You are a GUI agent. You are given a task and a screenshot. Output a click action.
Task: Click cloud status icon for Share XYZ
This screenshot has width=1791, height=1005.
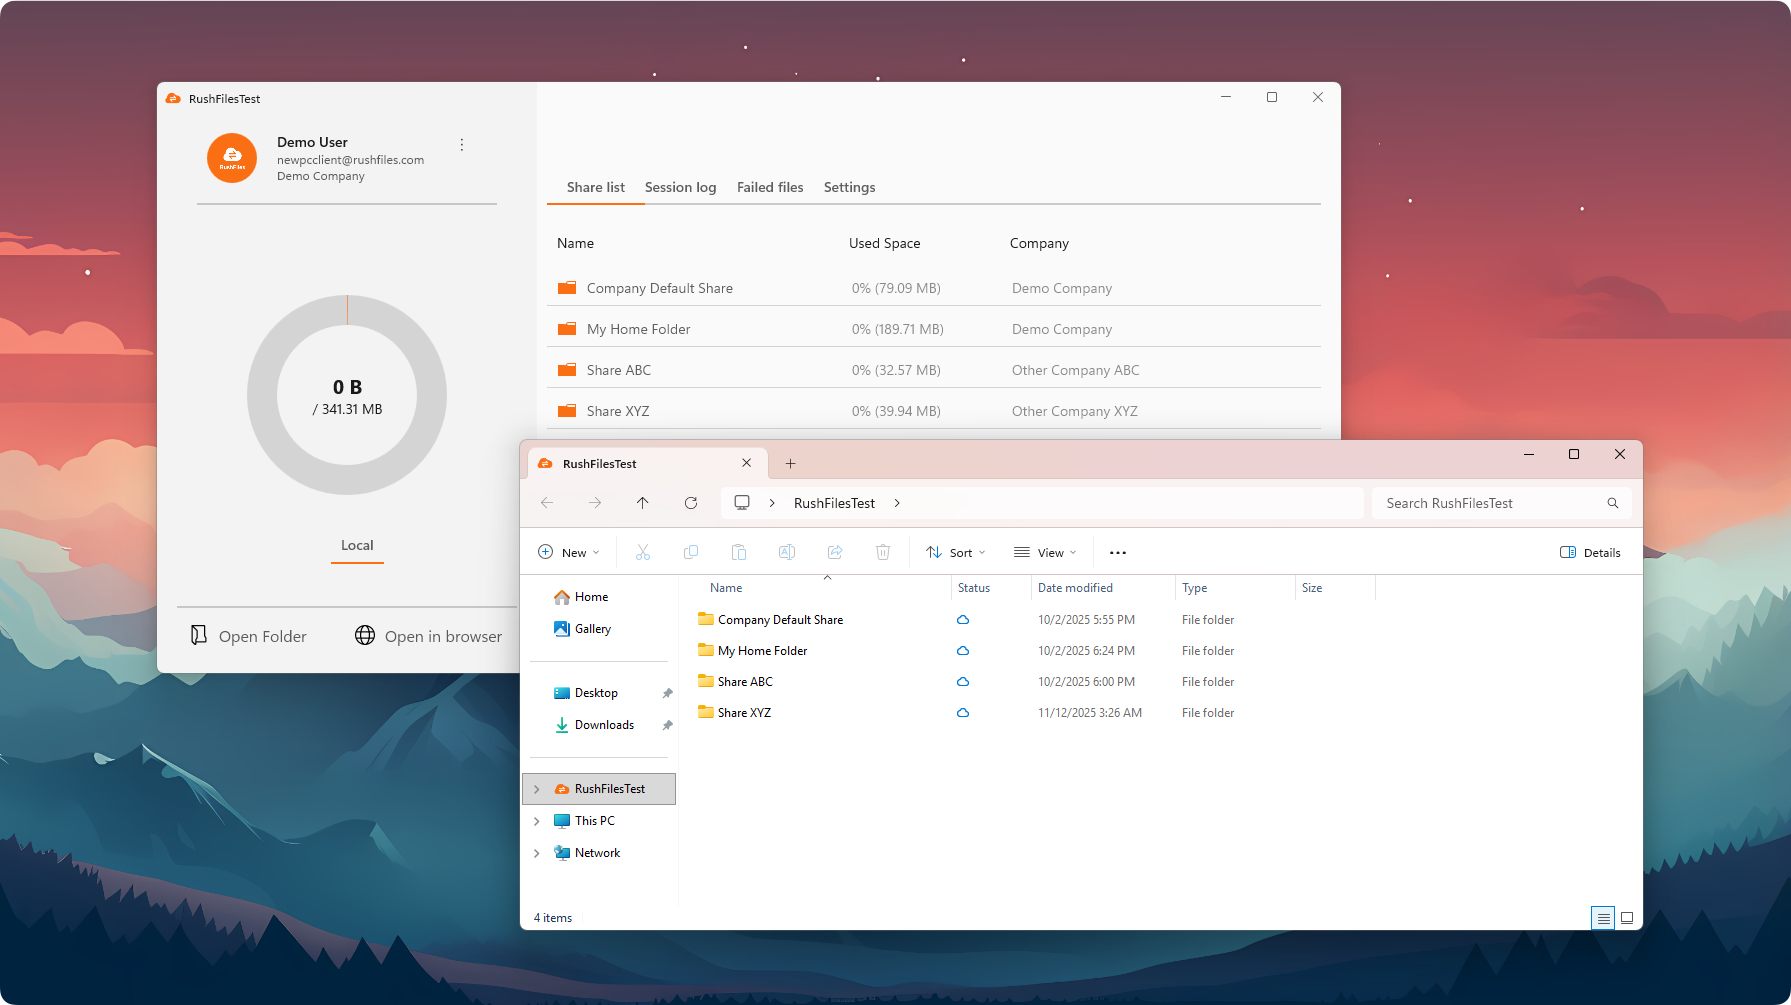coord(963,713)
